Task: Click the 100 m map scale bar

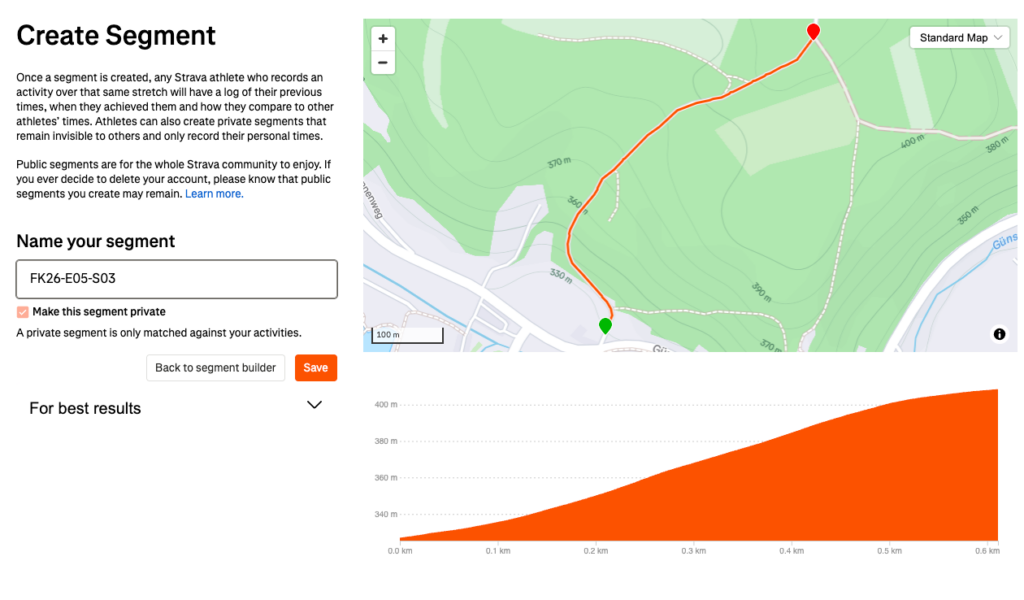Action: pos(408,335)
